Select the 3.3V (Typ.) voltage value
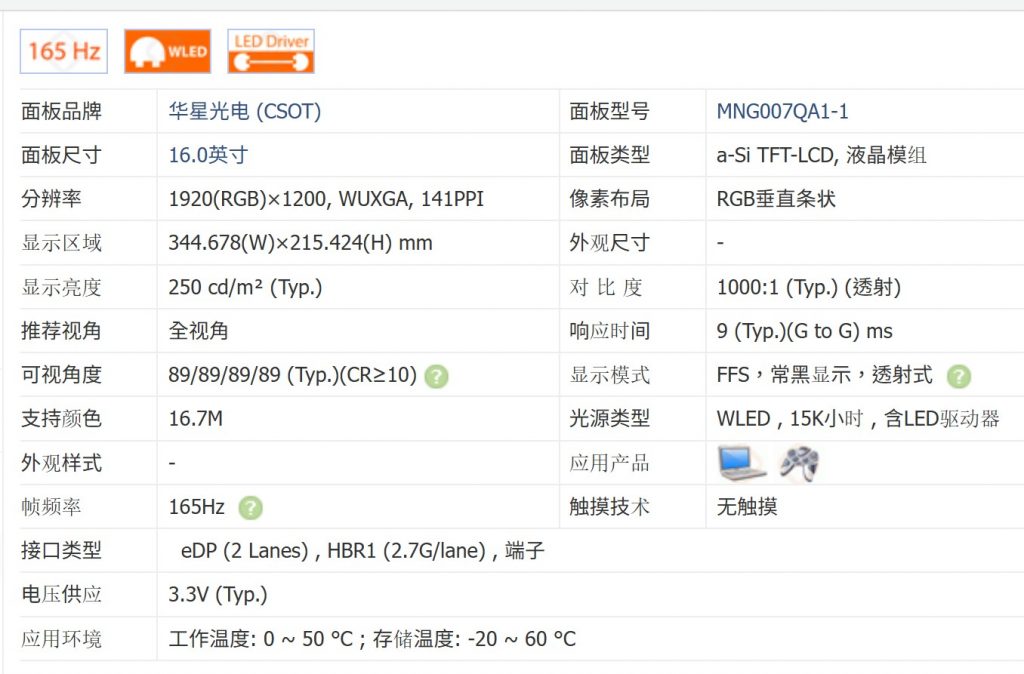1024x674 pixels. [218, 594]
